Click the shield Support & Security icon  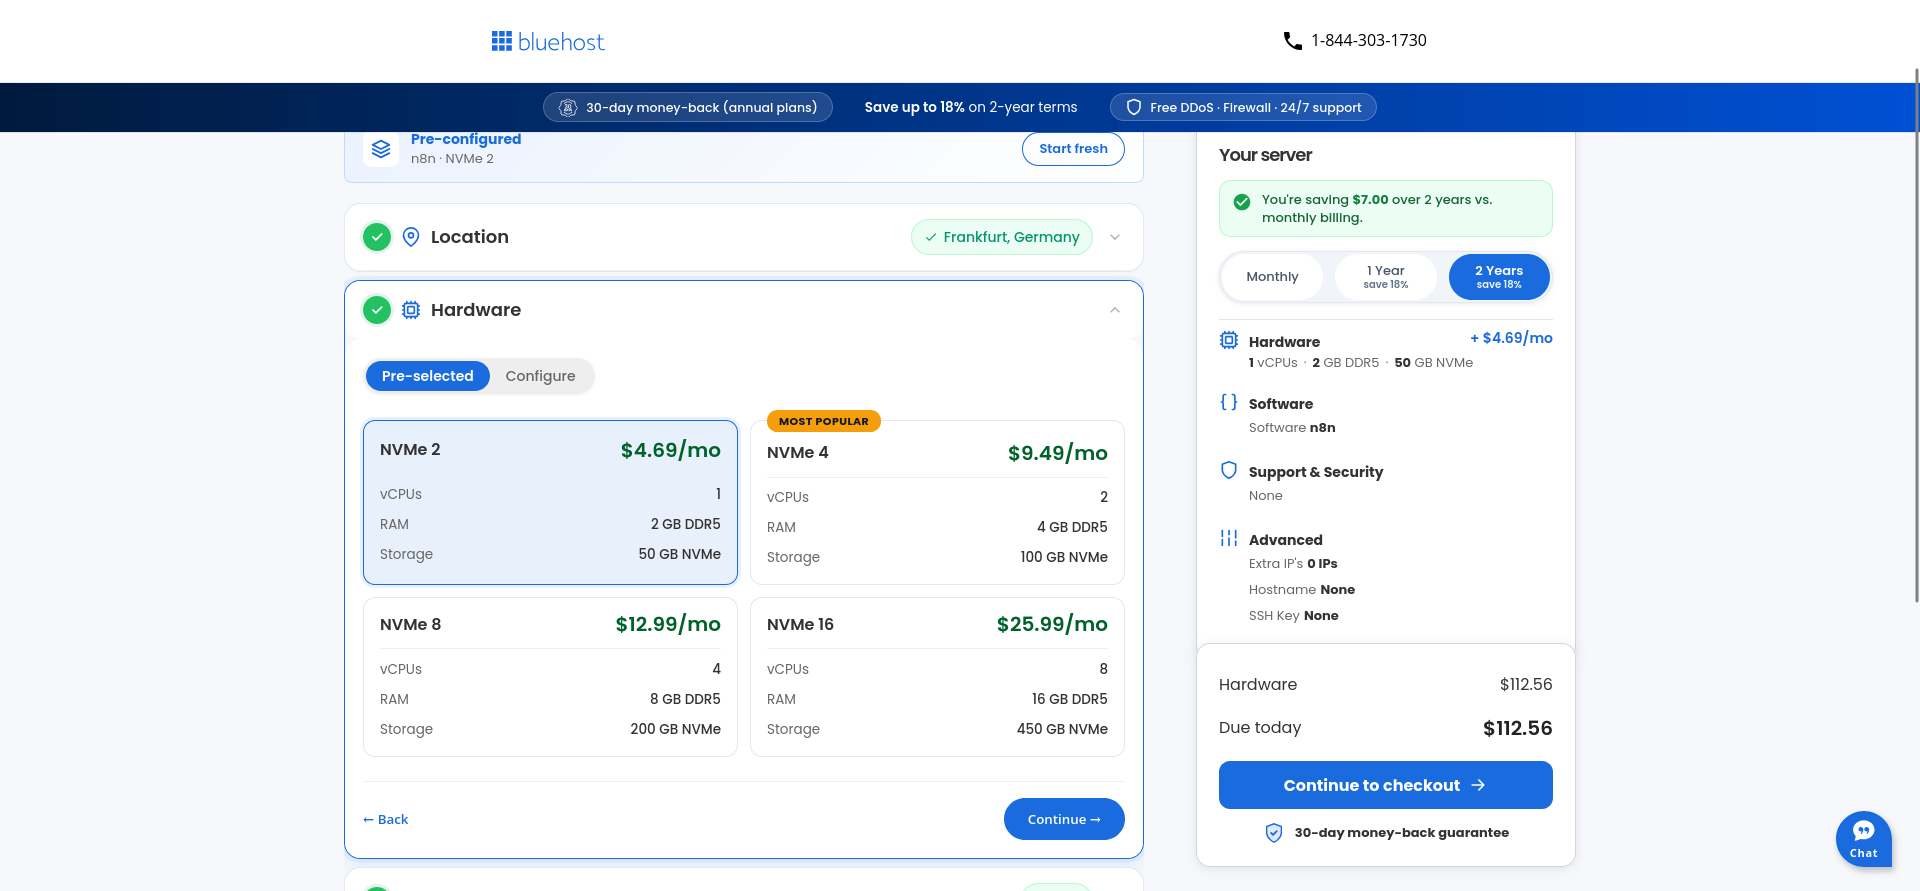(x=1229, y=470)
